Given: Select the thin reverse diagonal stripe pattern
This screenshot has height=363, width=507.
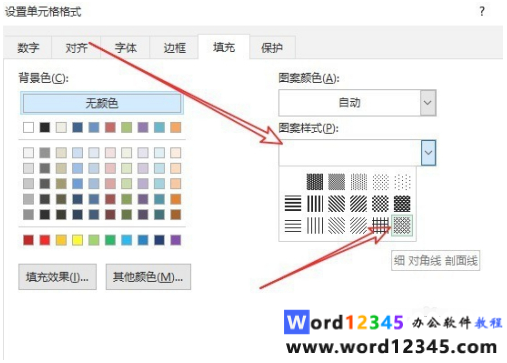Looking at the screenshot, I should tap(337, 225).
